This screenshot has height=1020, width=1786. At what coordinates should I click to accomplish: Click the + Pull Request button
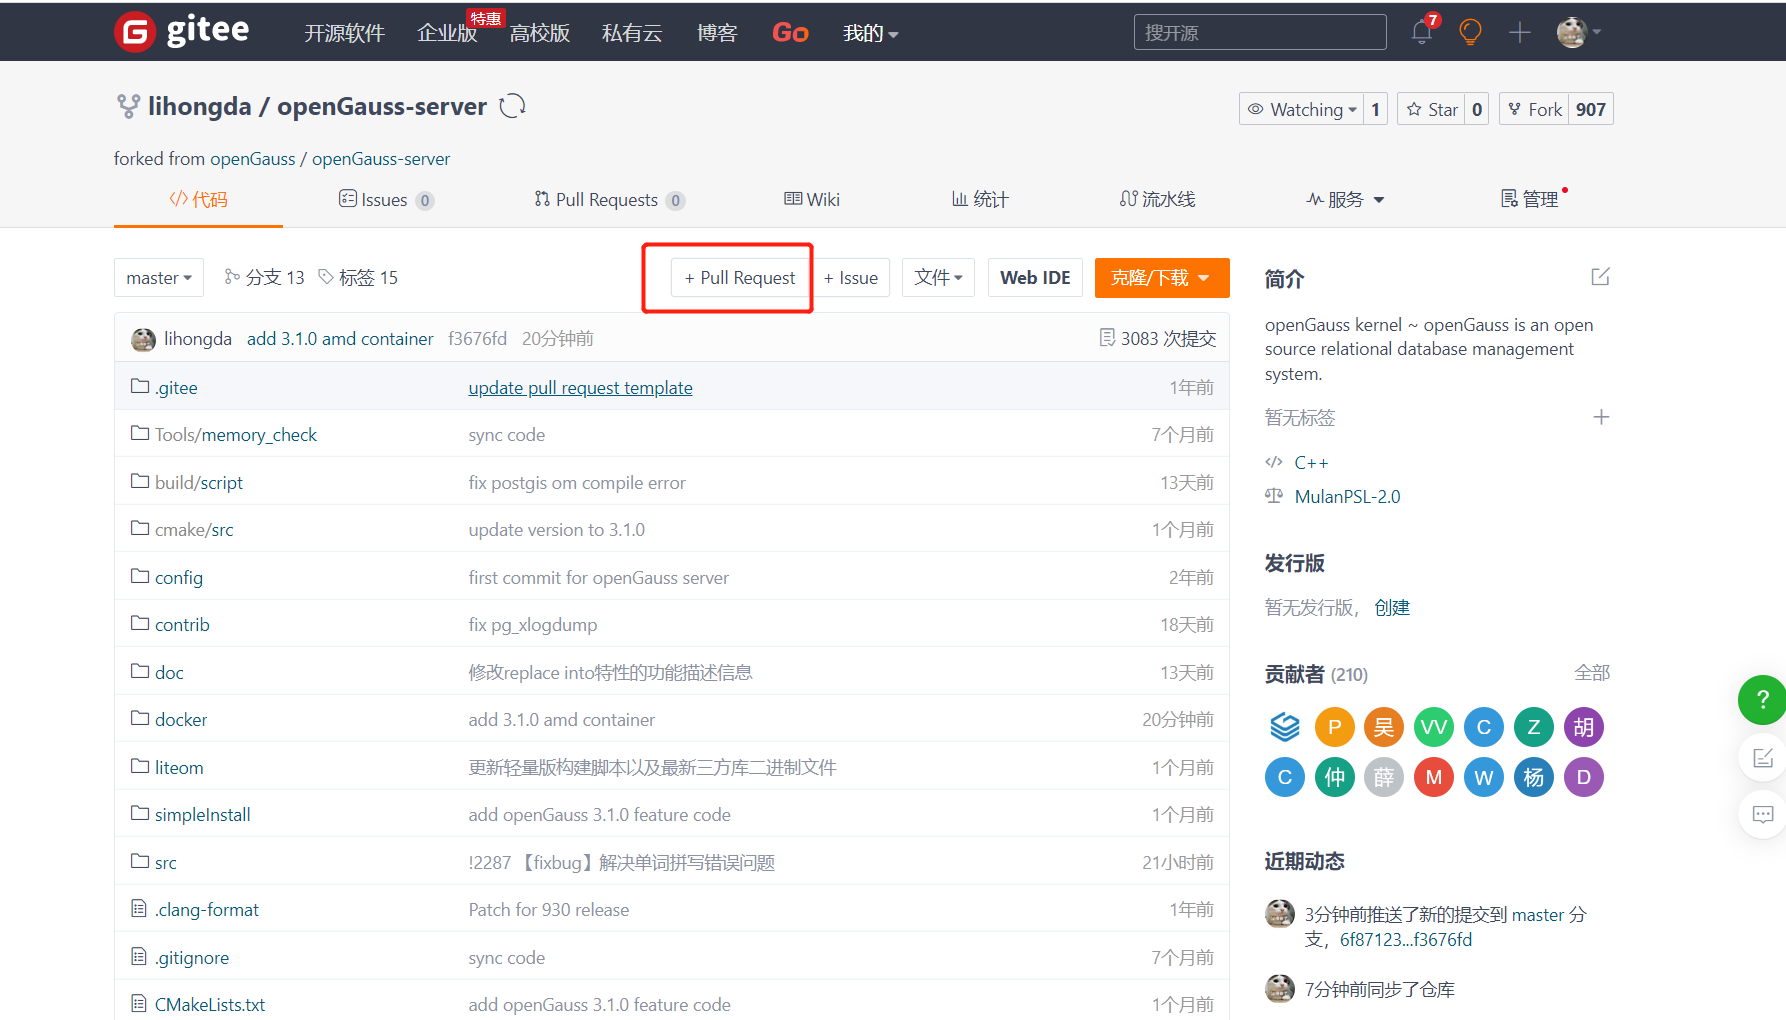point(740,278)
